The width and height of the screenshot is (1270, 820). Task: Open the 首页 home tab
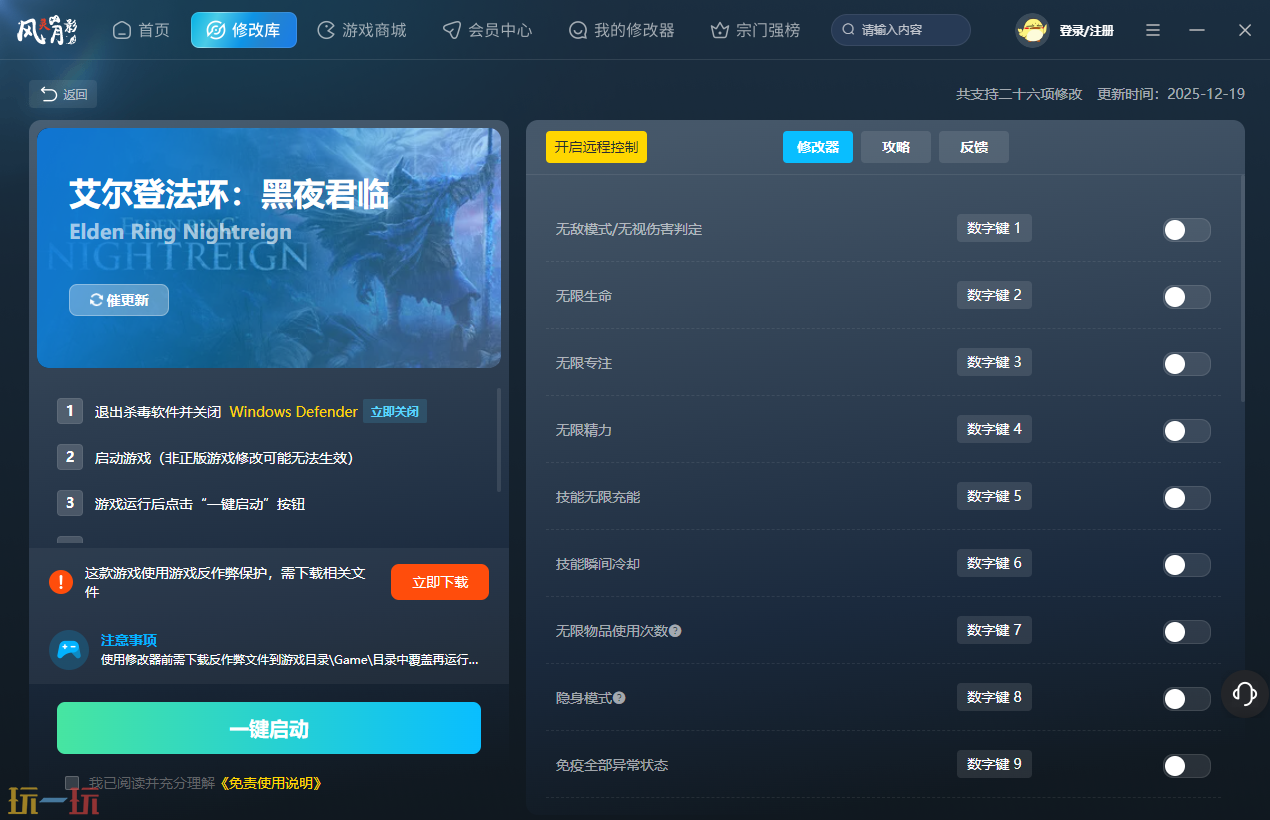tap(141, 30)
